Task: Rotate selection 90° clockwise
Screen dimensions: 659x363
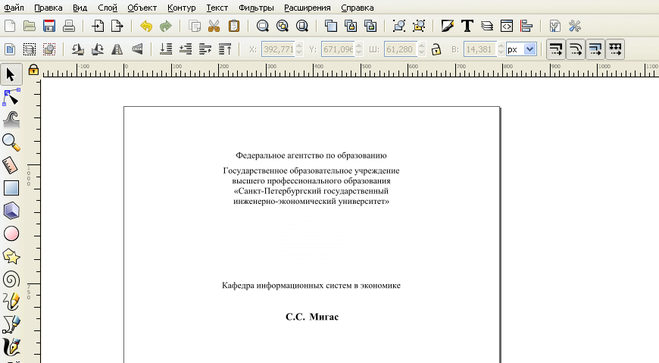Action: tap(97, 49)
